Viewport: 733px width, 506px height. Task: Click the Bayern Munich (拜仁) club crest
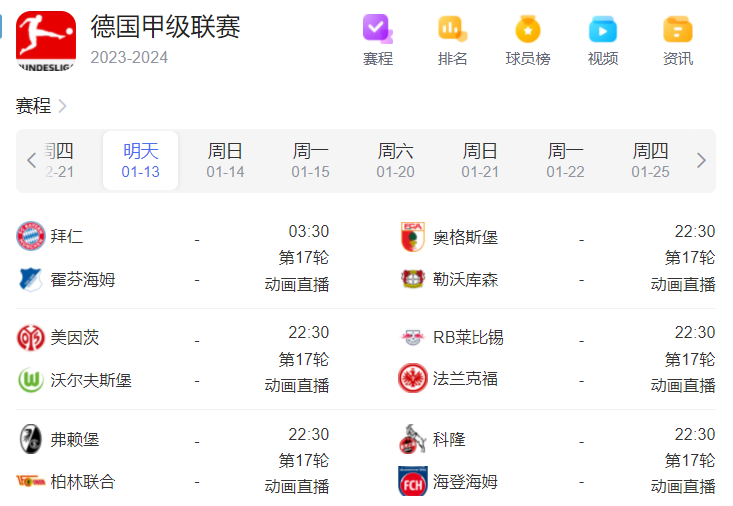point(31,236)
